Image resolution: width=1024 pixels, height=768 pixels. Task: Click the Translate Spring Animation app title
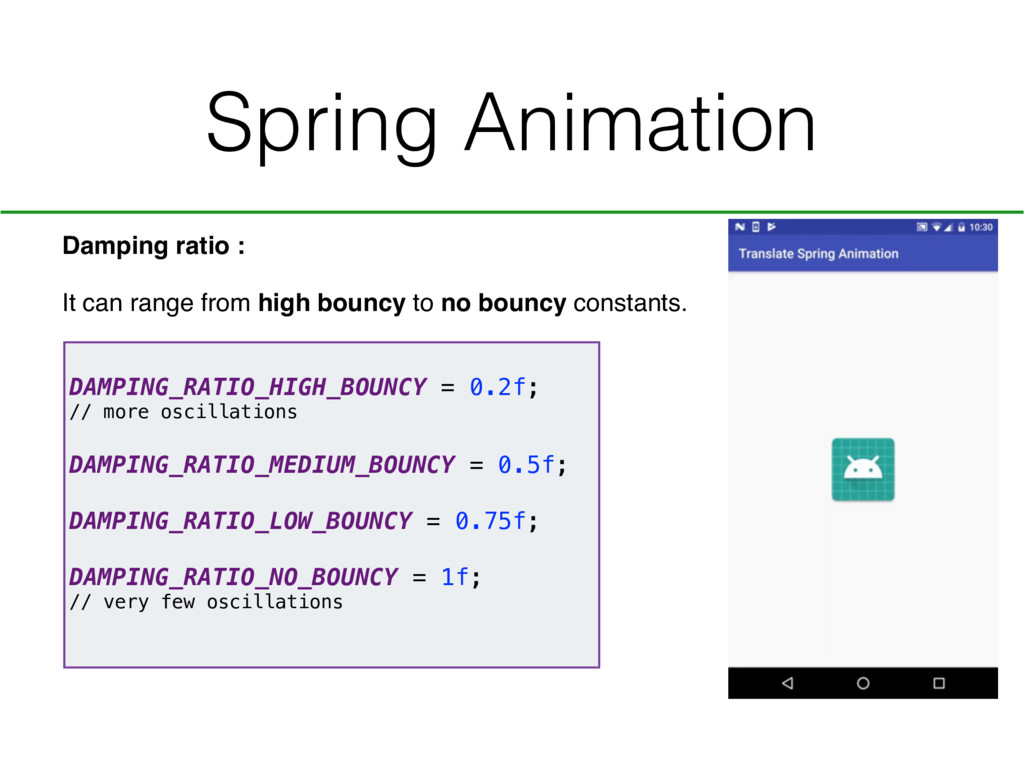(818, 253)
